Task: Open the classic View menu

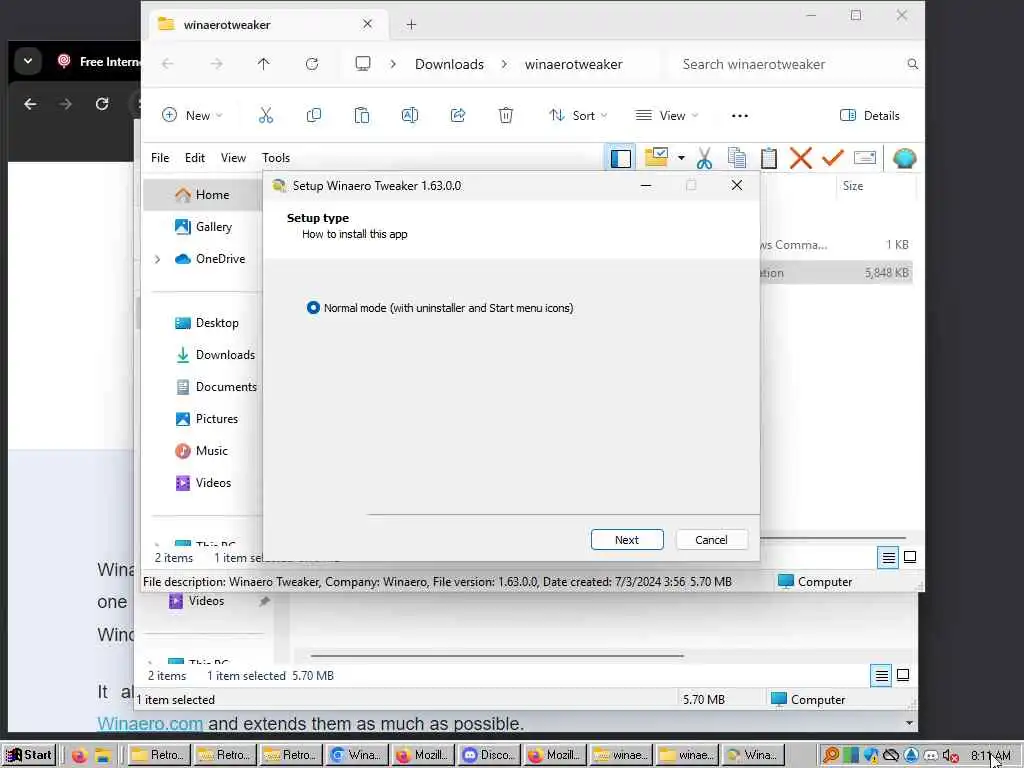Action: pyautogui.click(x=233, y=158)
